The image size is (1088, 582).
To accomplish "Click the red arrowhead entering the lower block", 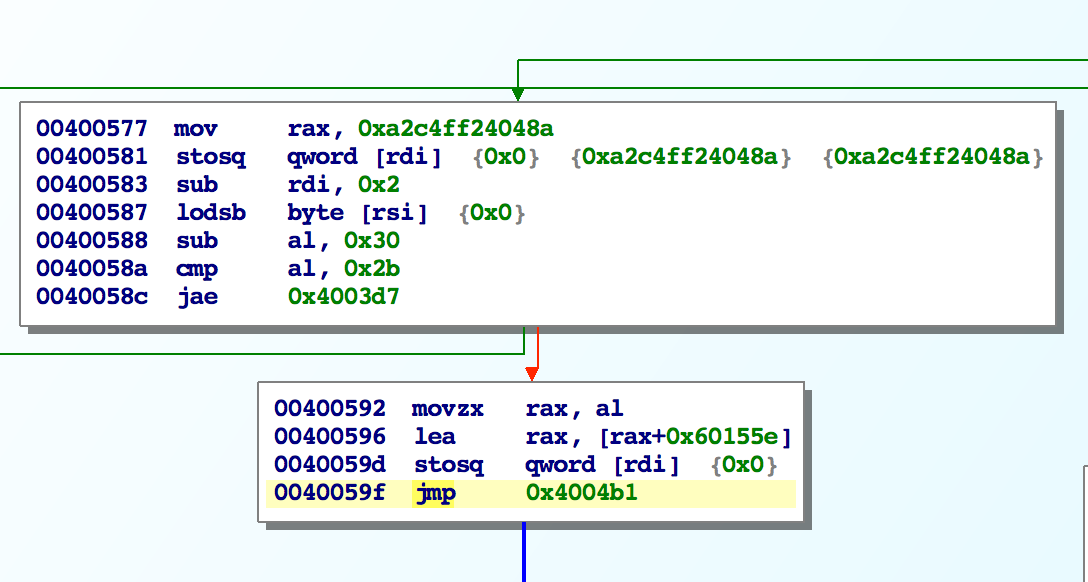I will coord(532,373).
